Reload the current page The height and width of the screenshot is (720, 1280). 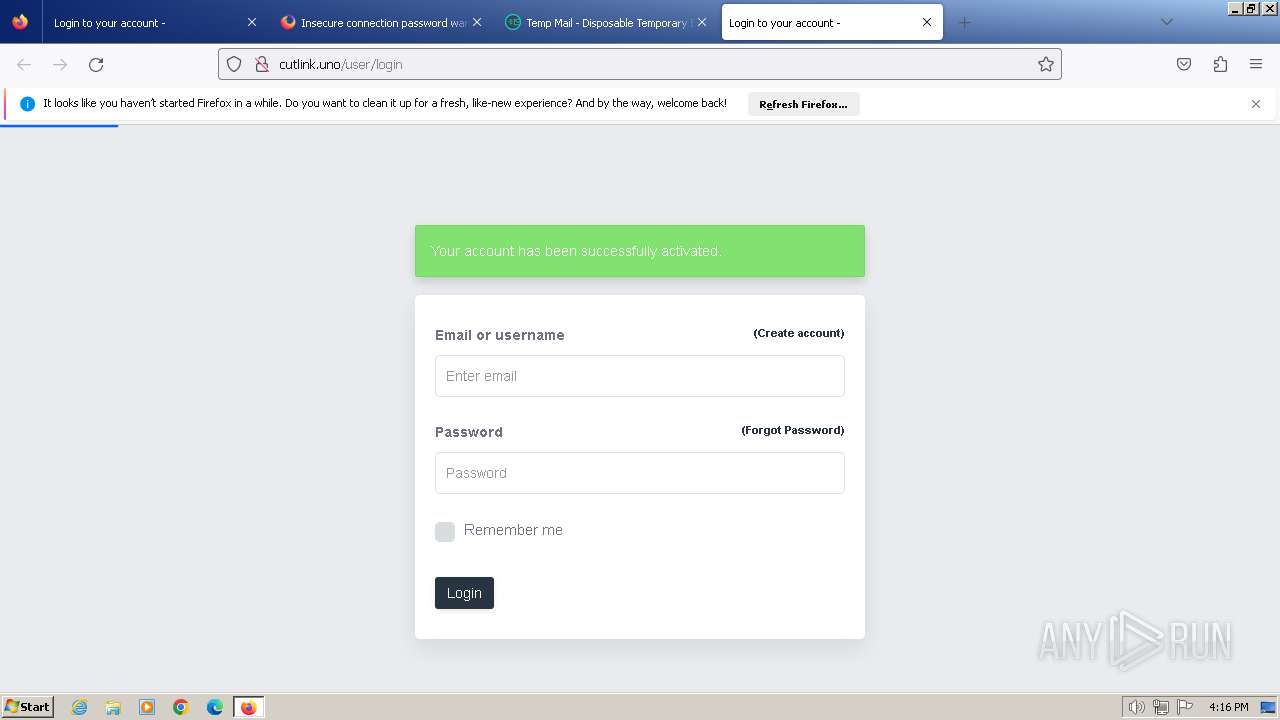point(96,65)
